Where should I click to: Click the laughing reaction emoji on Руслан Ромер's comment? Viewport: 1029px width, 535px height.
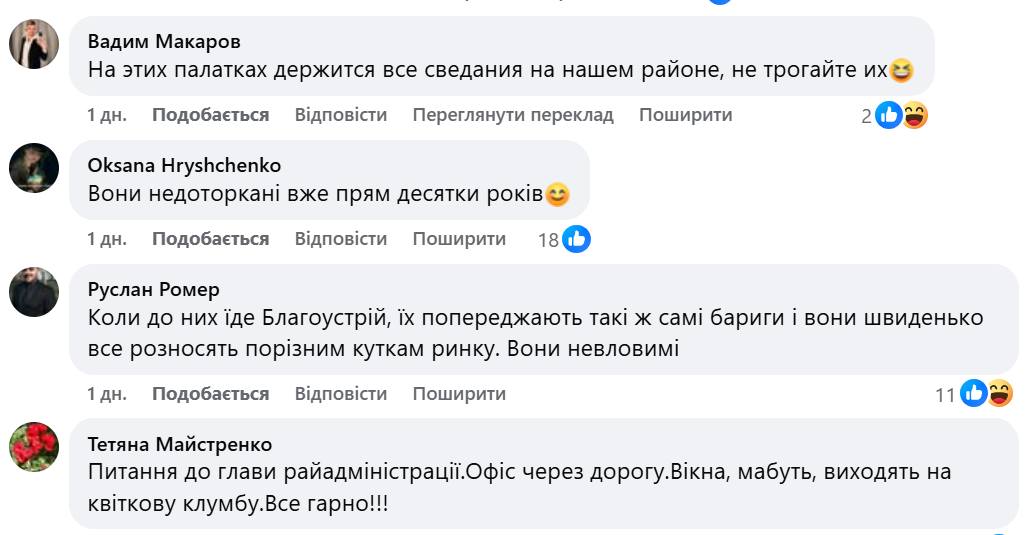click(999, 394)
